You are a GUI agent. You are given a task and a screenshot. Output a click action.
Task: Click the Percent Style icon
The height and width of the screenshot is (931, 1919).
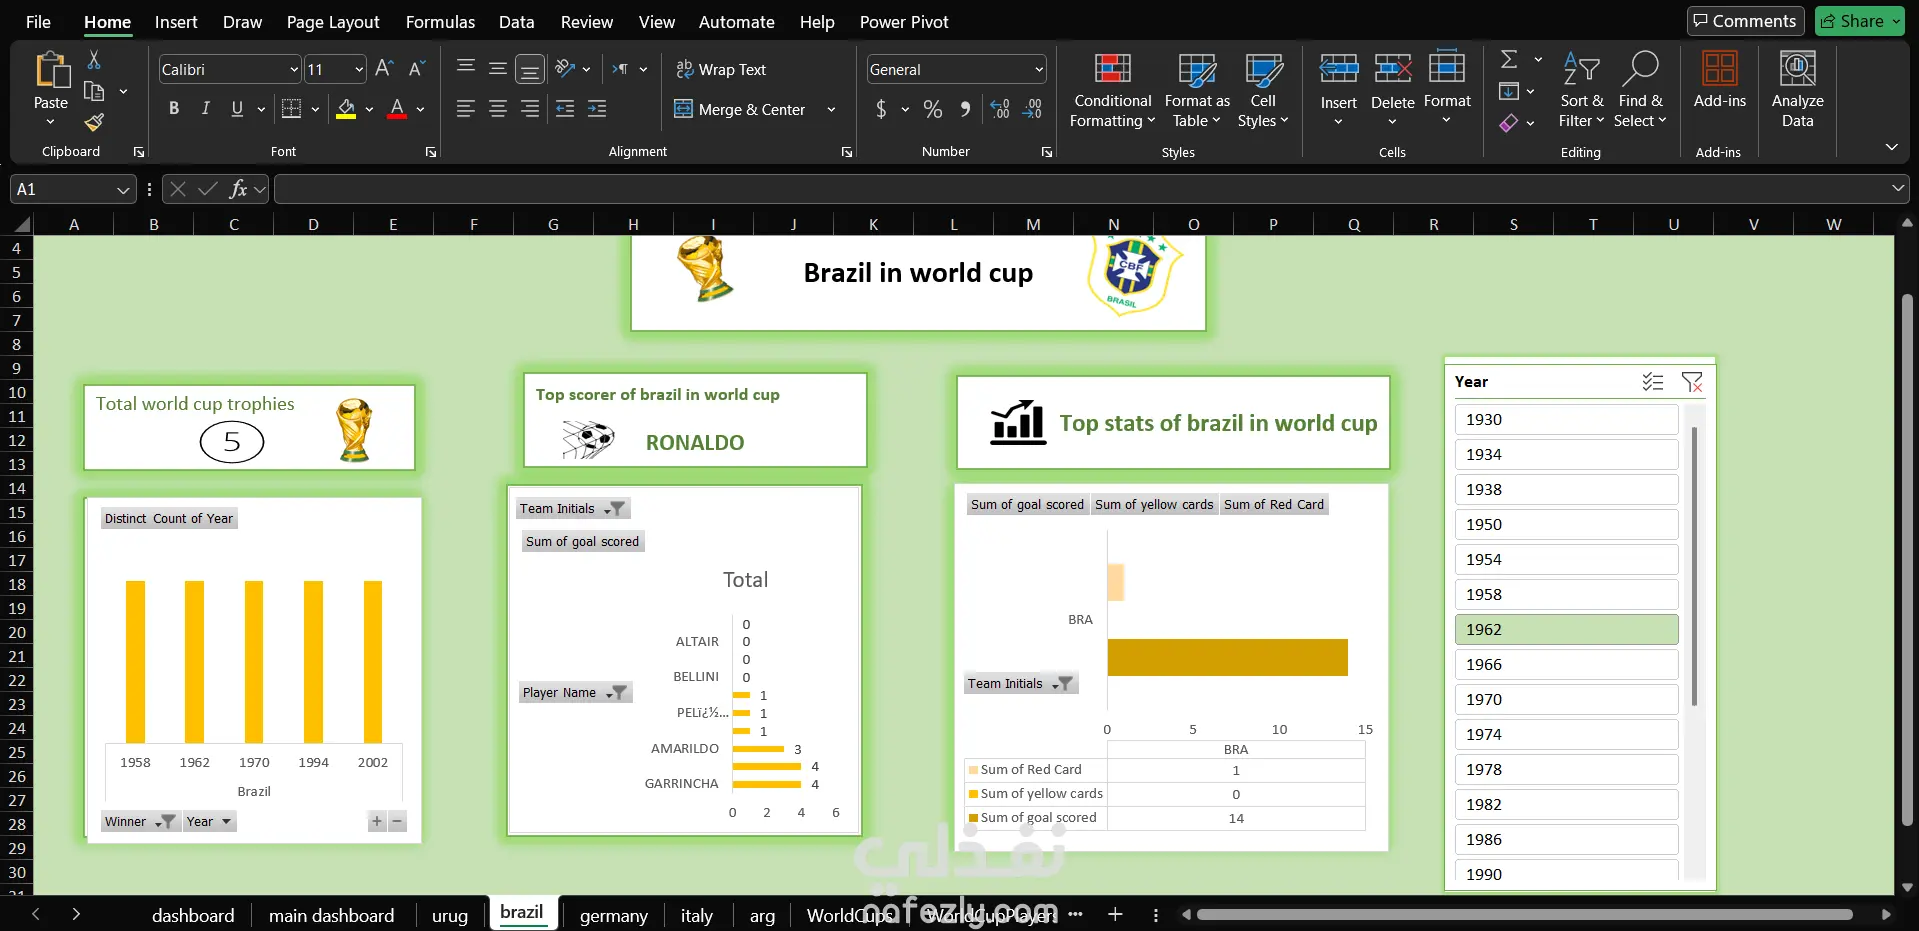click(x=932, y=109)
